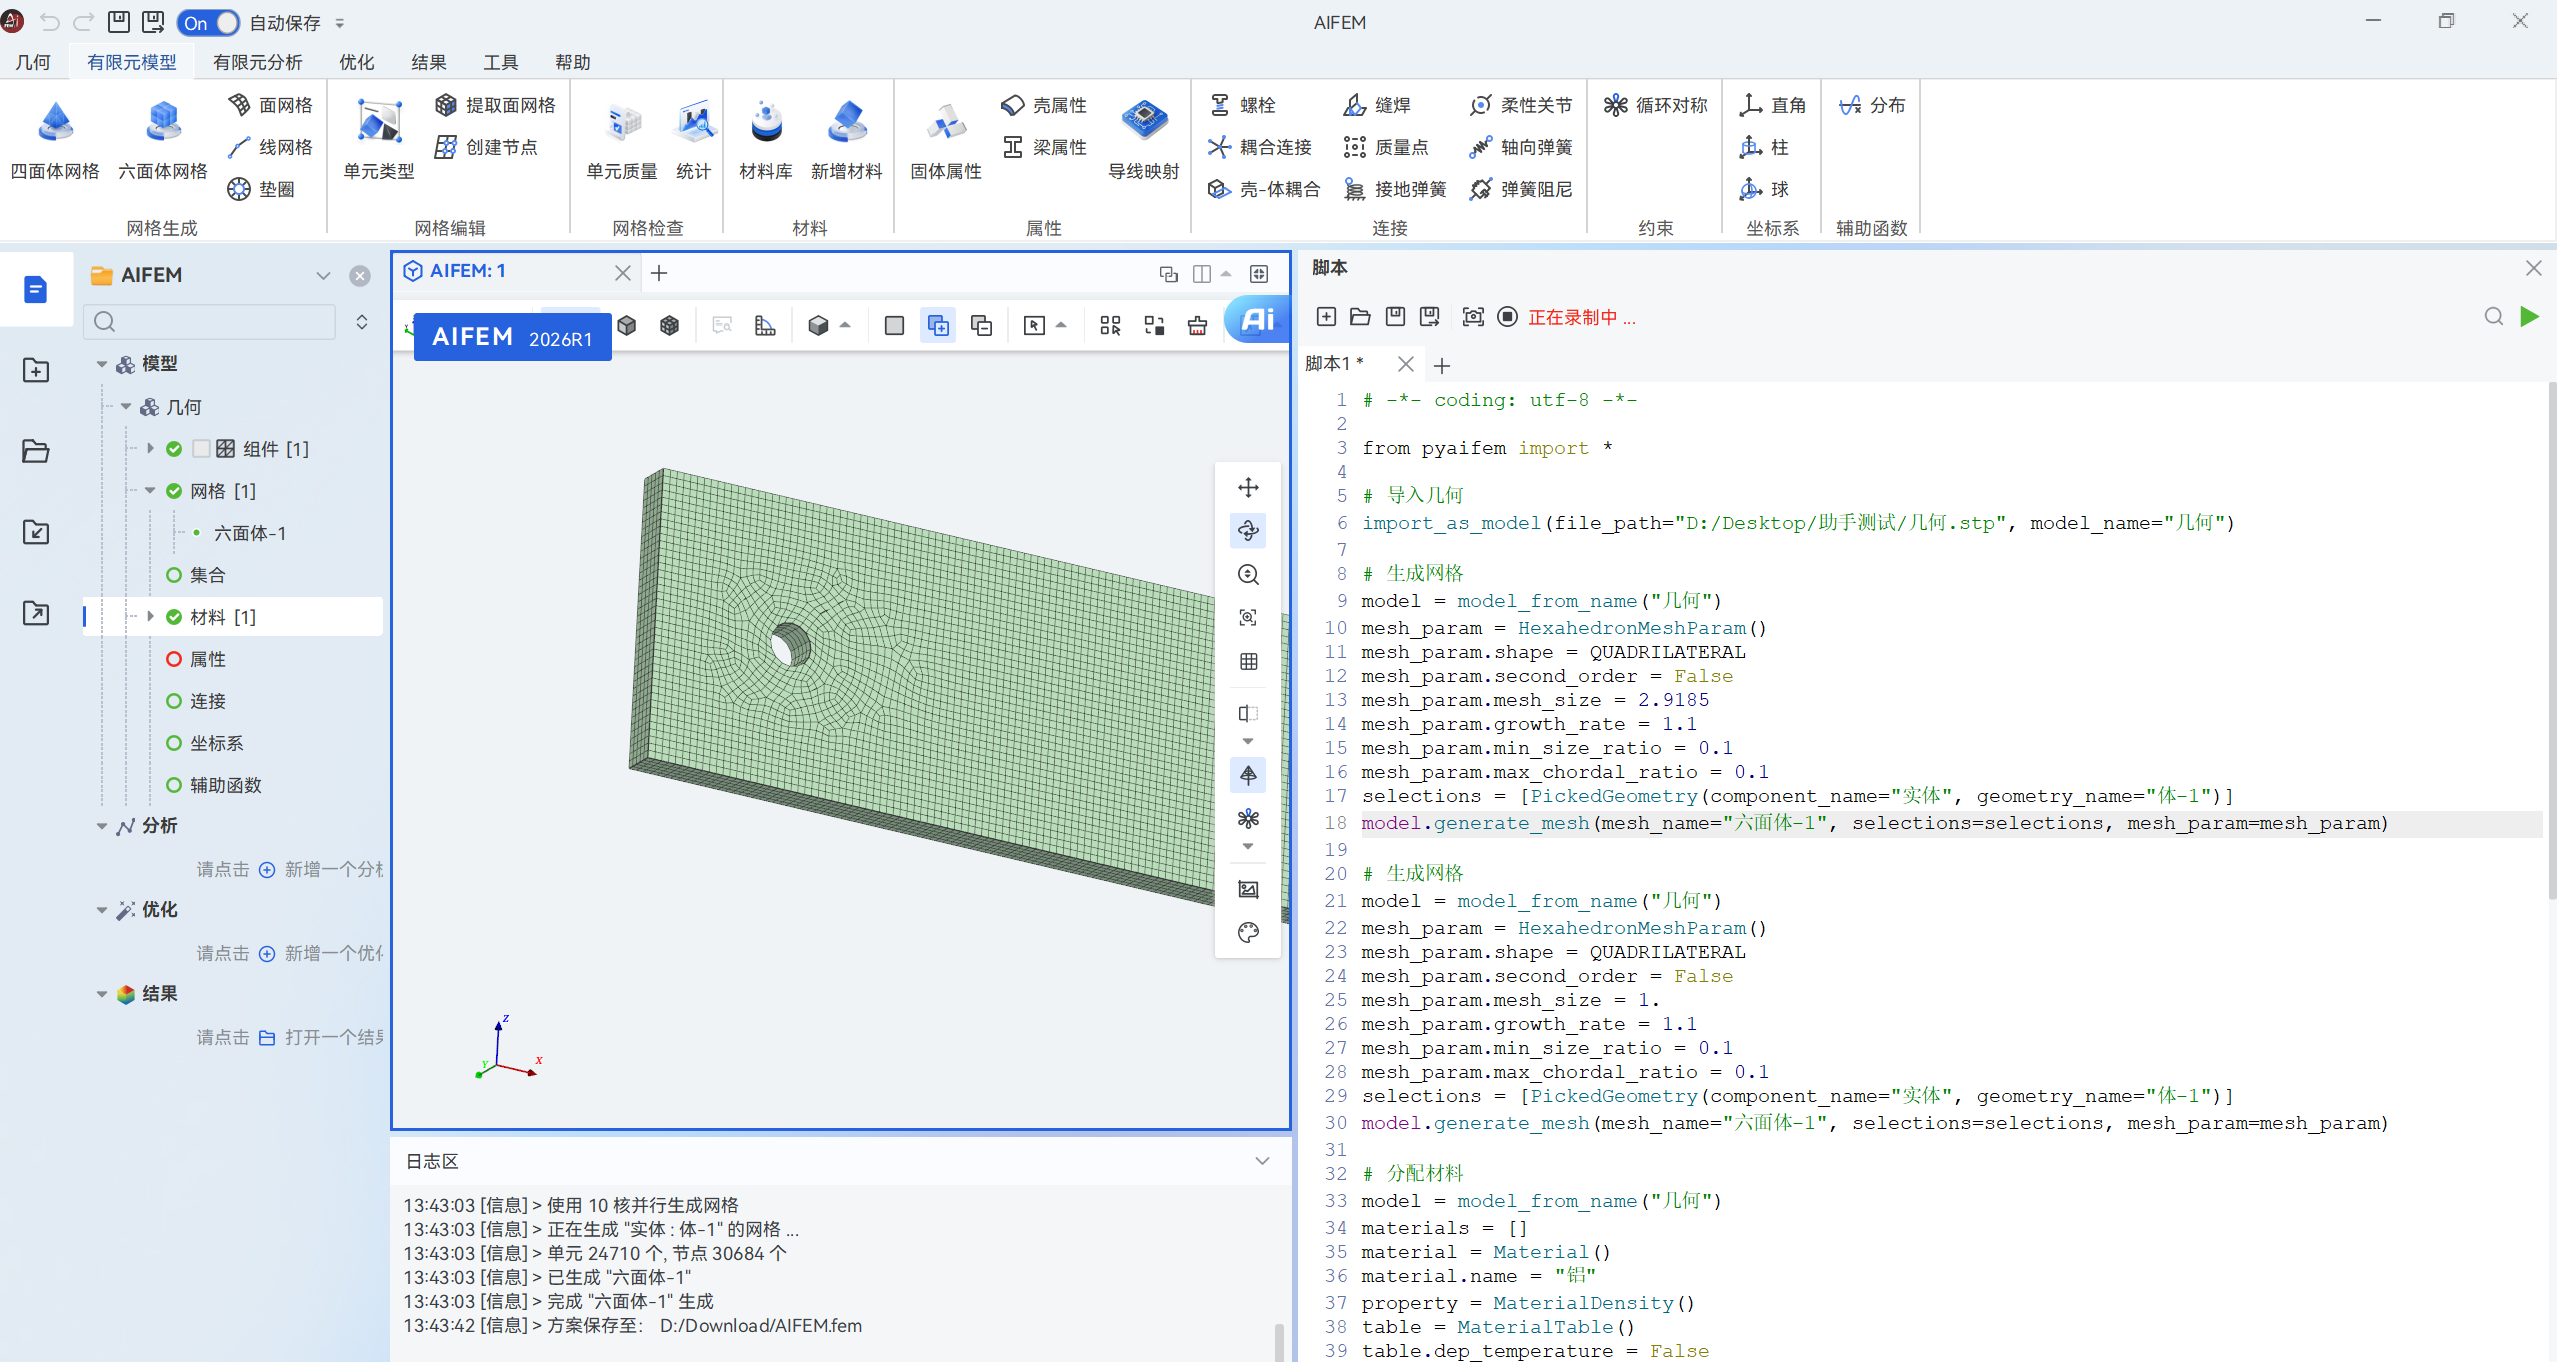Select the 面网格 surface mesh tool
2557x1362 pixels.
(x=270, y=105)
